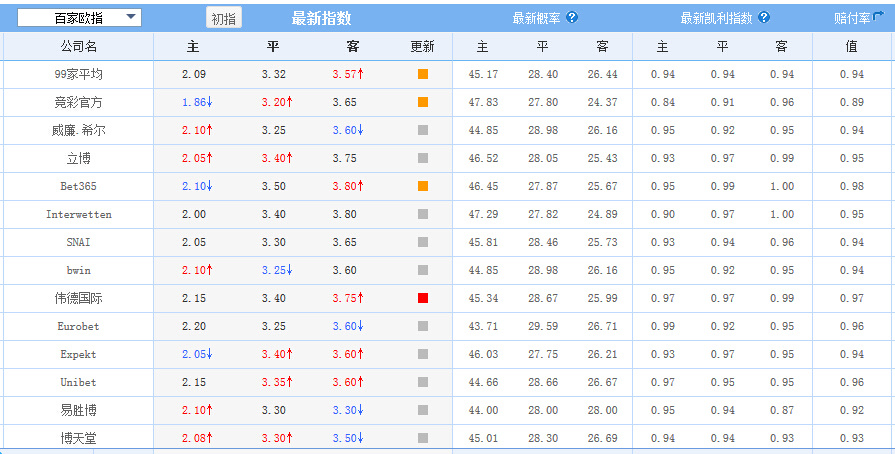Click the gray update square for SNAI

(x=423, y=242)
